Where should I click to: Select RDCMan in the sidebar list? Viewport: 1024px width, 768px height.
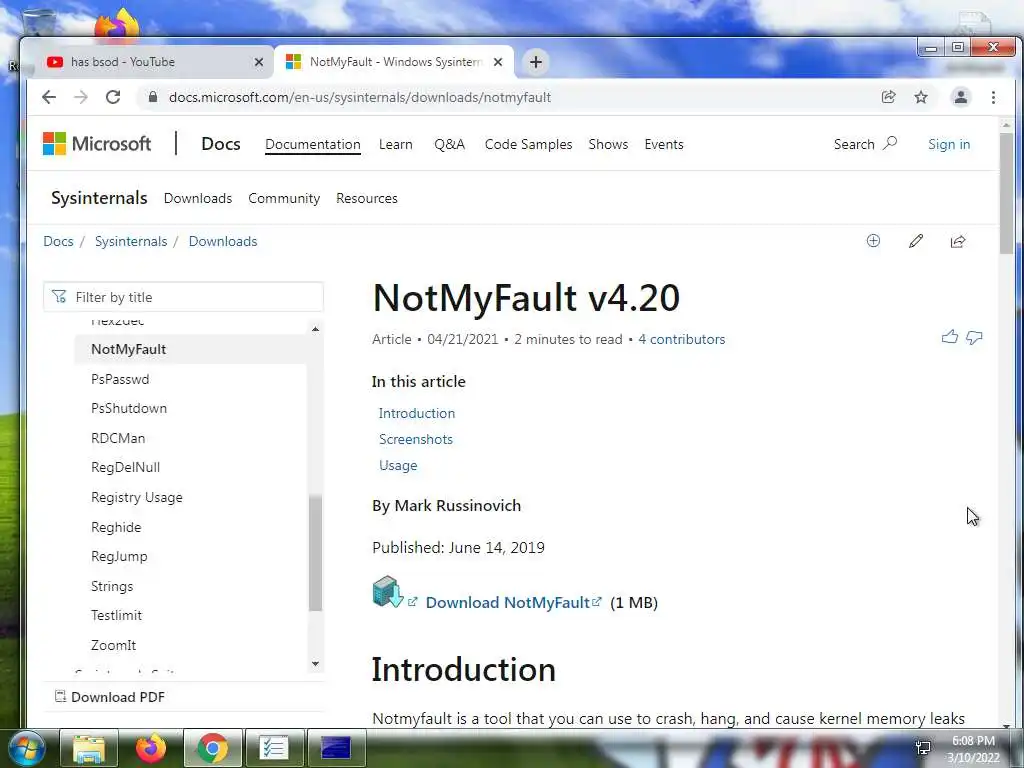(x=118, y=438)
